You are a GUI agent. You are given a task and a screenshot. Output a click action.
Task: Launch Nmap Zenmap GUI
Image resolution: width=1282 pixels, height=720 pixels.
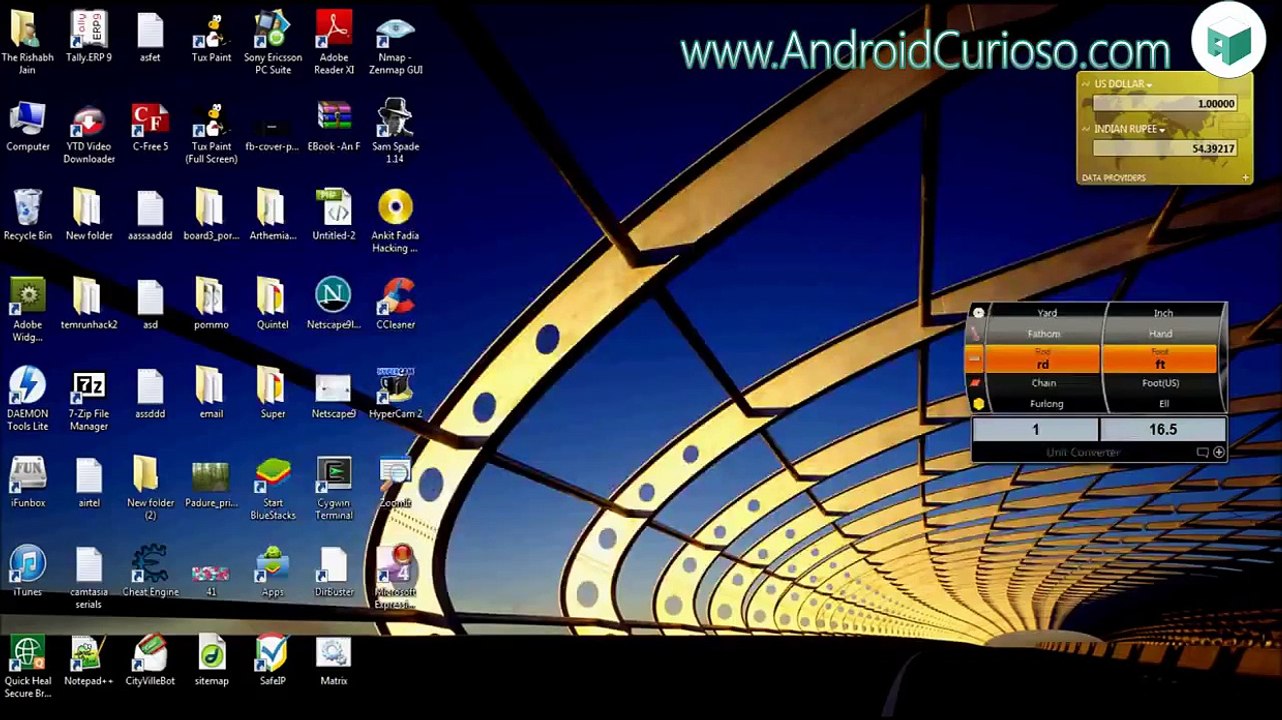click(x=396, y=44)
